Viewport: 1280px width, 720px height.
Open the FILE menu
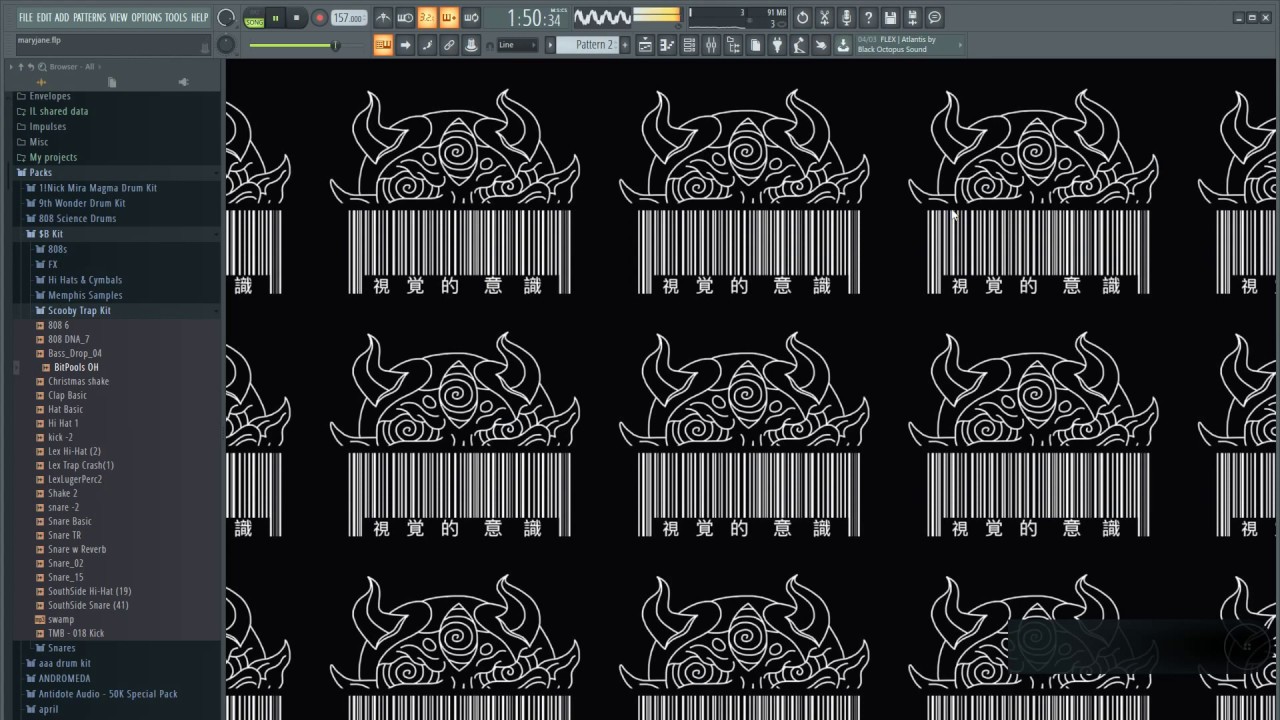click(x=26, y=18)
